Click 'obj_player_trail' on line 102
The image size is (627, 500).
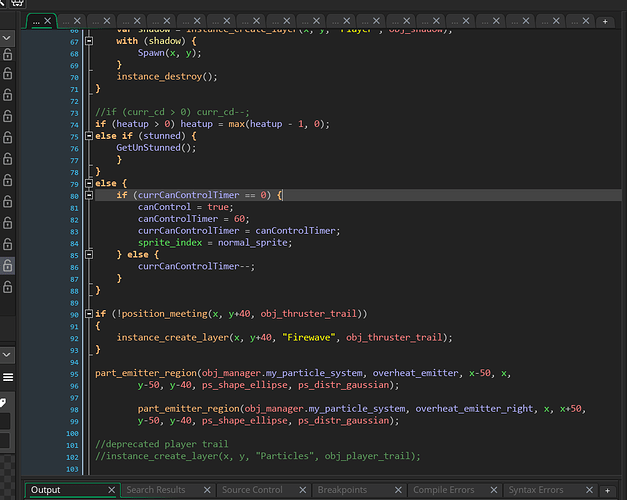coord(367,456)
